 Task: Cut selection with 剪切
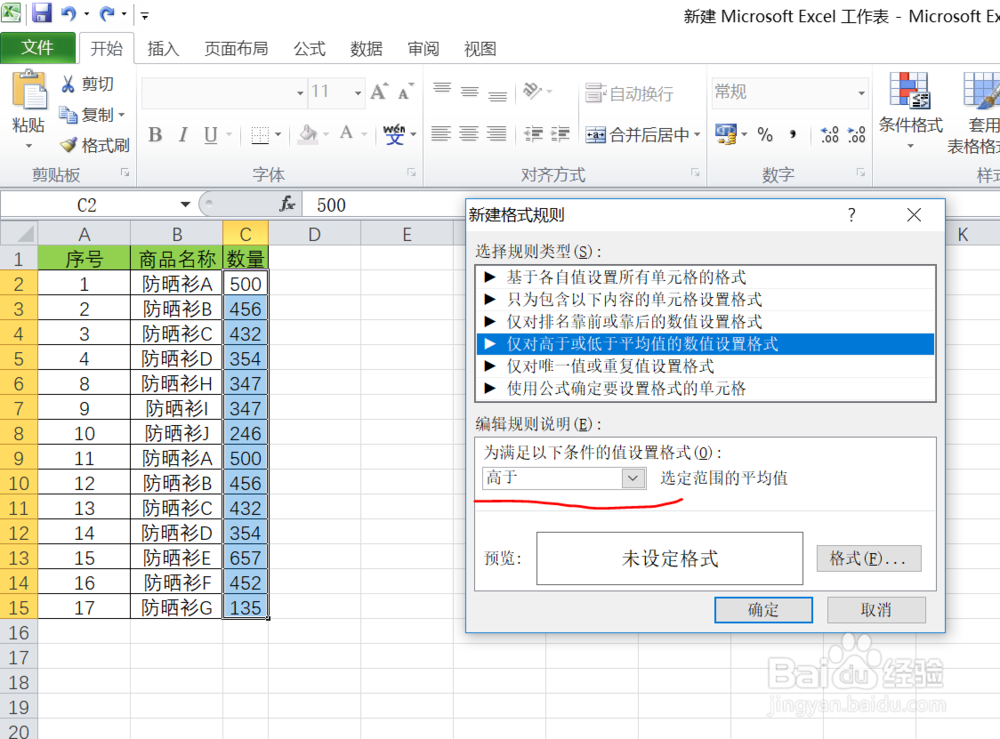tap(87, 84)
